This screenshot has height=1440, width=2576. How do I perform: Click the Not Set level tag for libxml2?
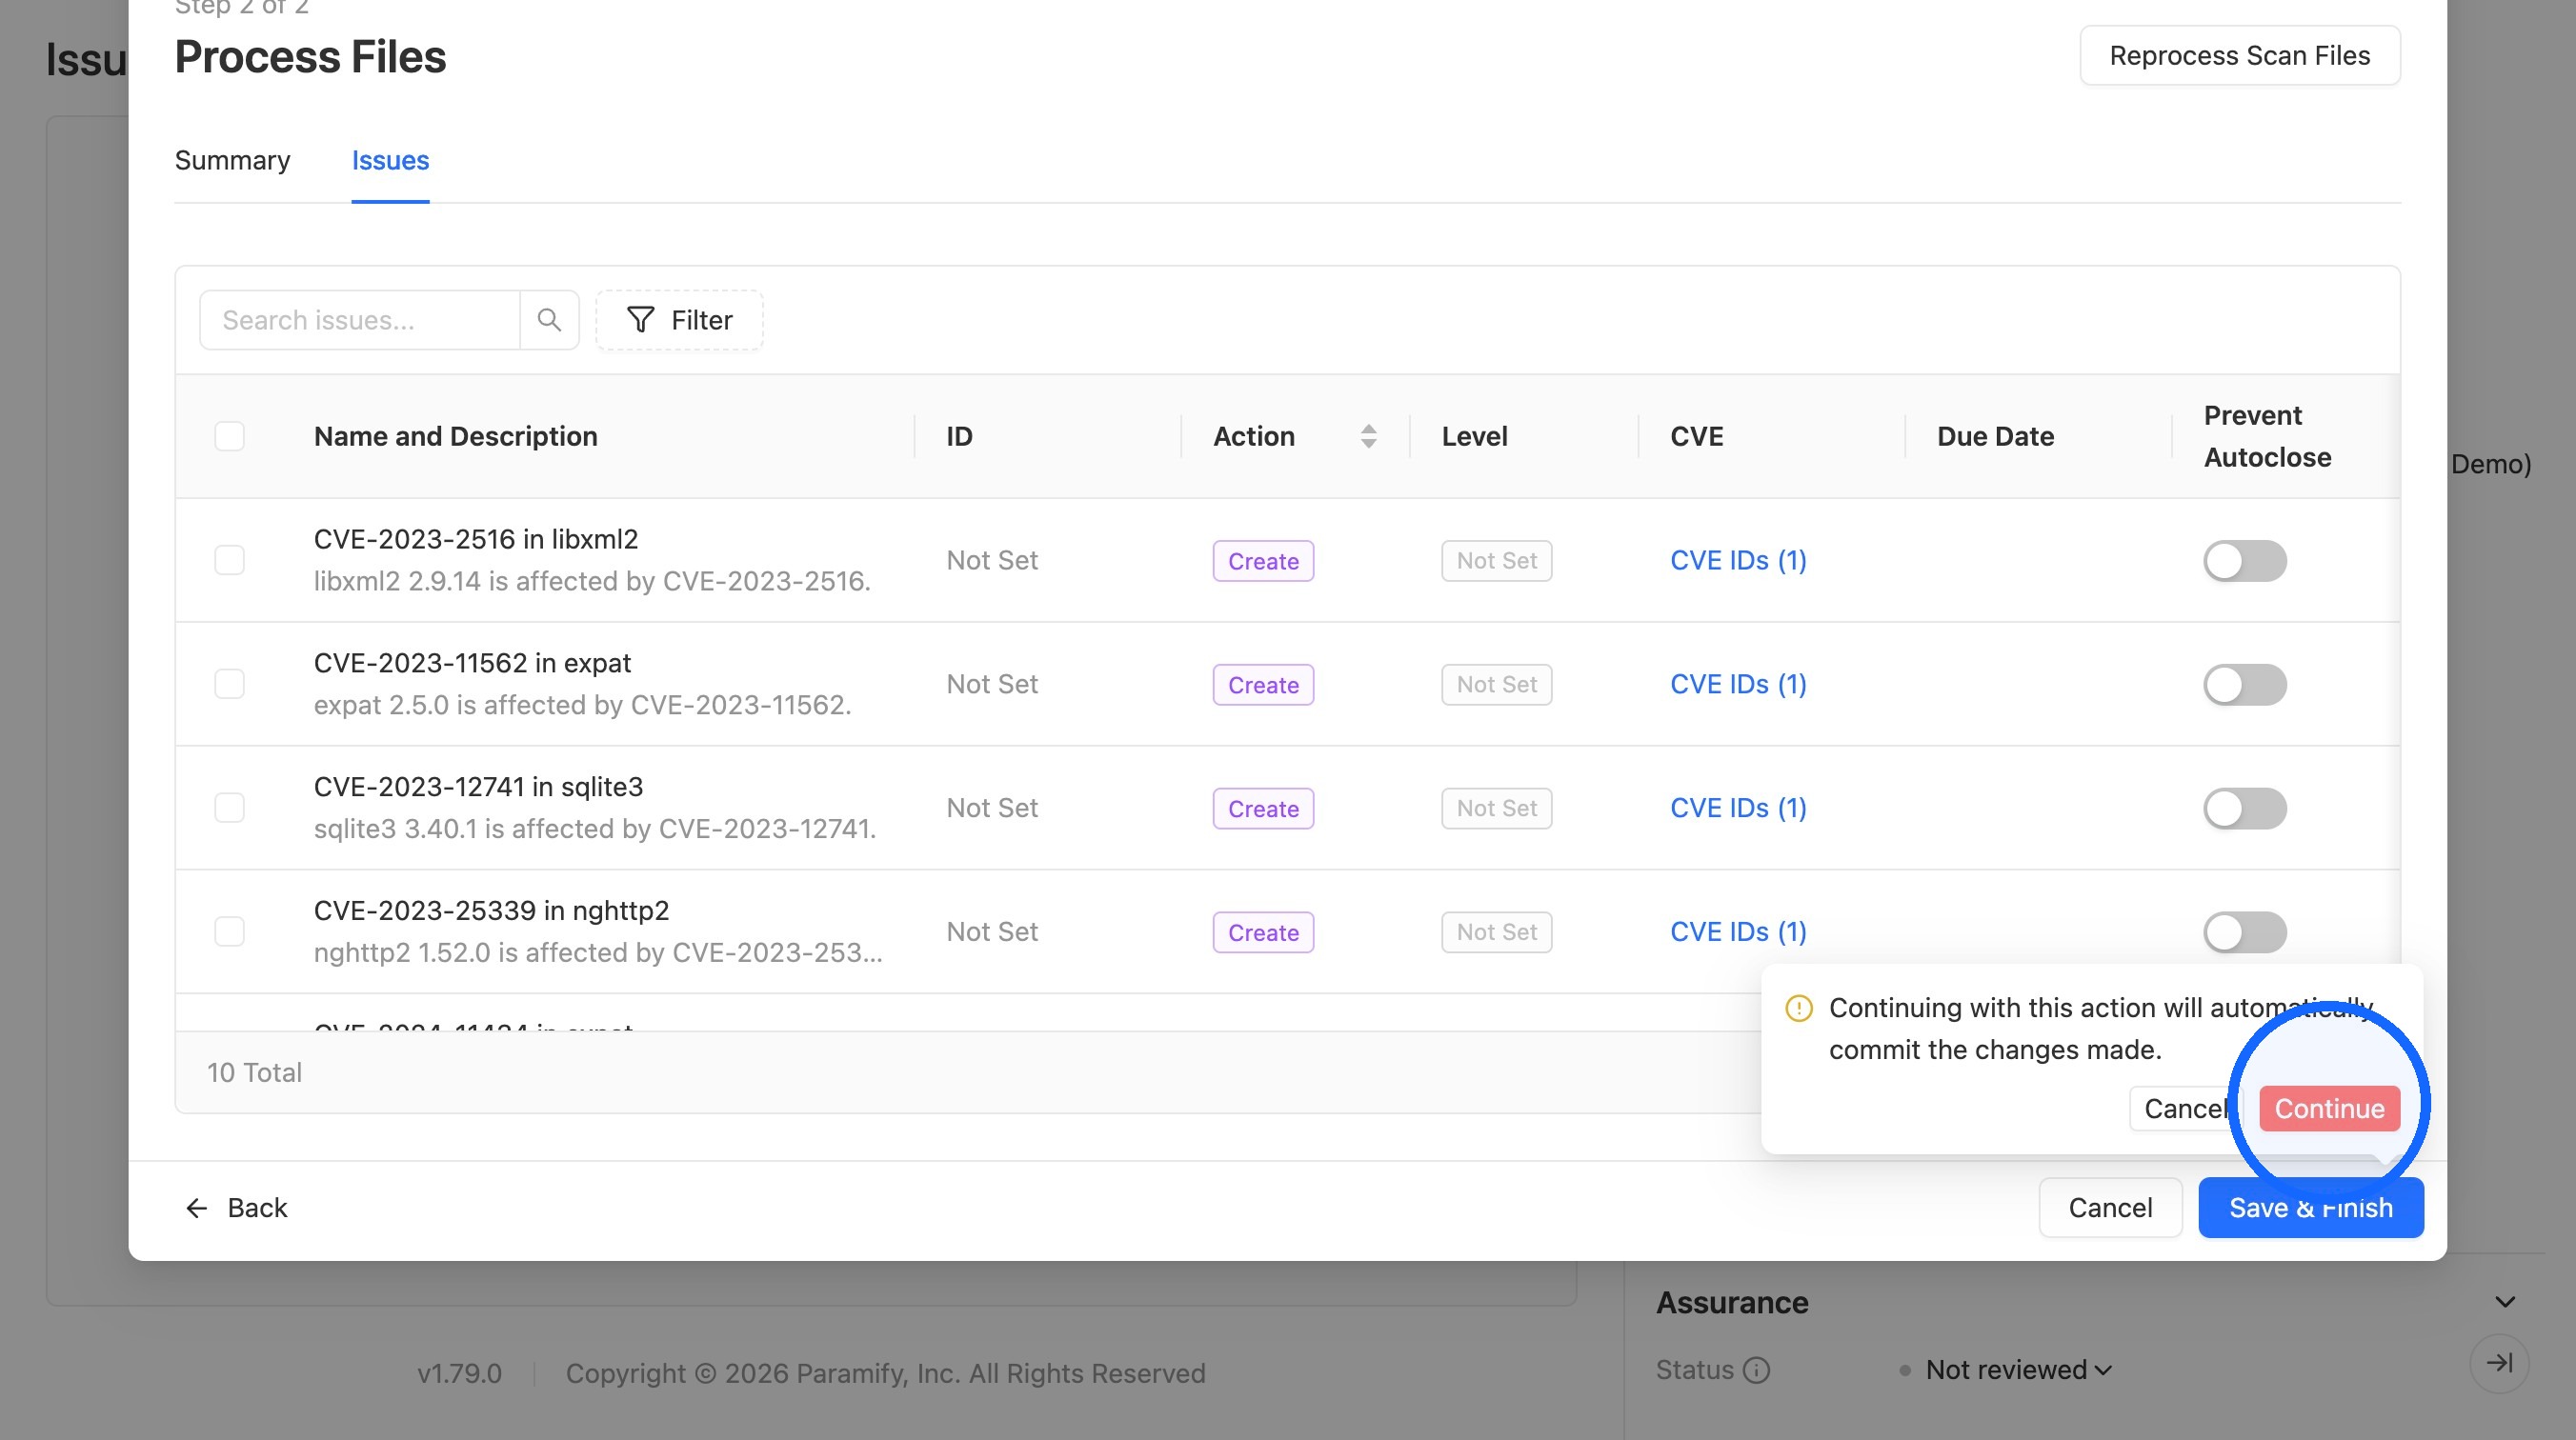pos(1496,561)
